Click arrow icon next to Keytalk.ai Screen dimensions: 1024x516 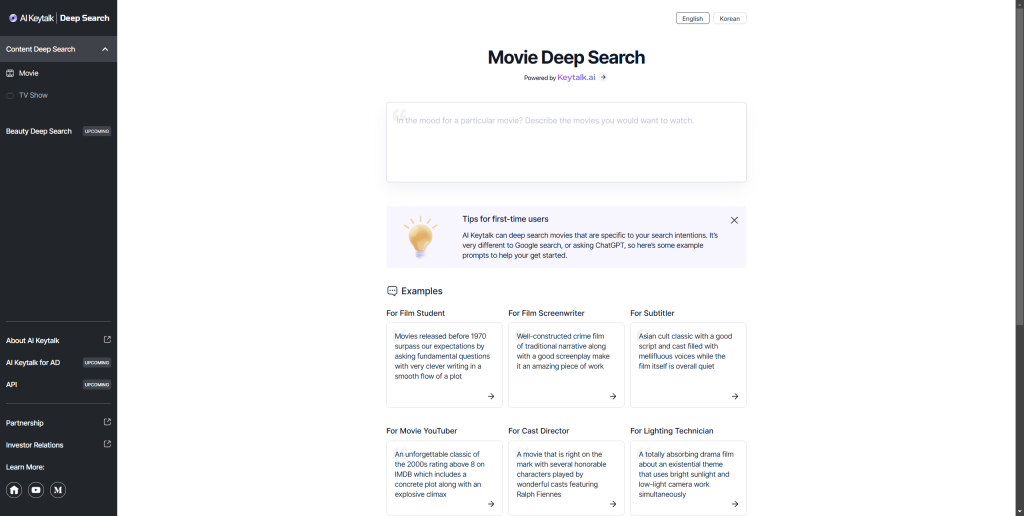603,77
